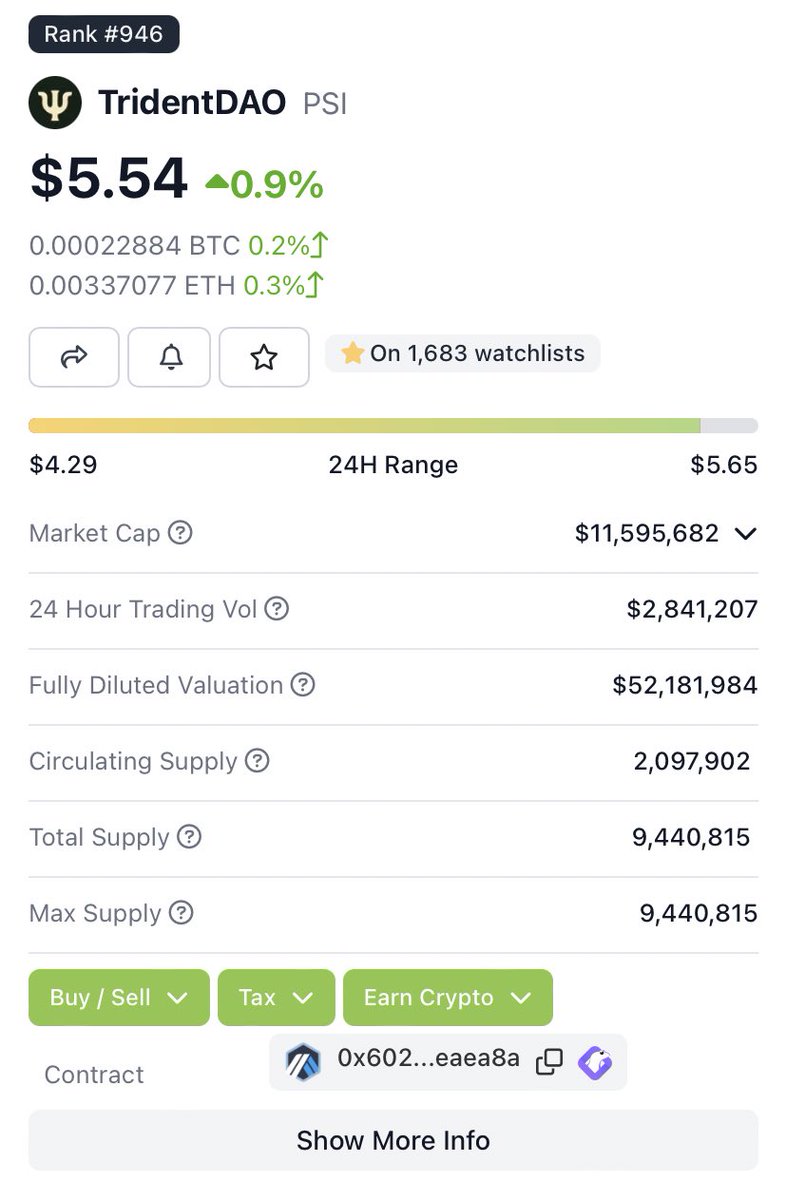Click the Contract label
Image resolution: width=786 pixels, height=1200 pixels.
pyautogui.click(x=94, y=1075)
